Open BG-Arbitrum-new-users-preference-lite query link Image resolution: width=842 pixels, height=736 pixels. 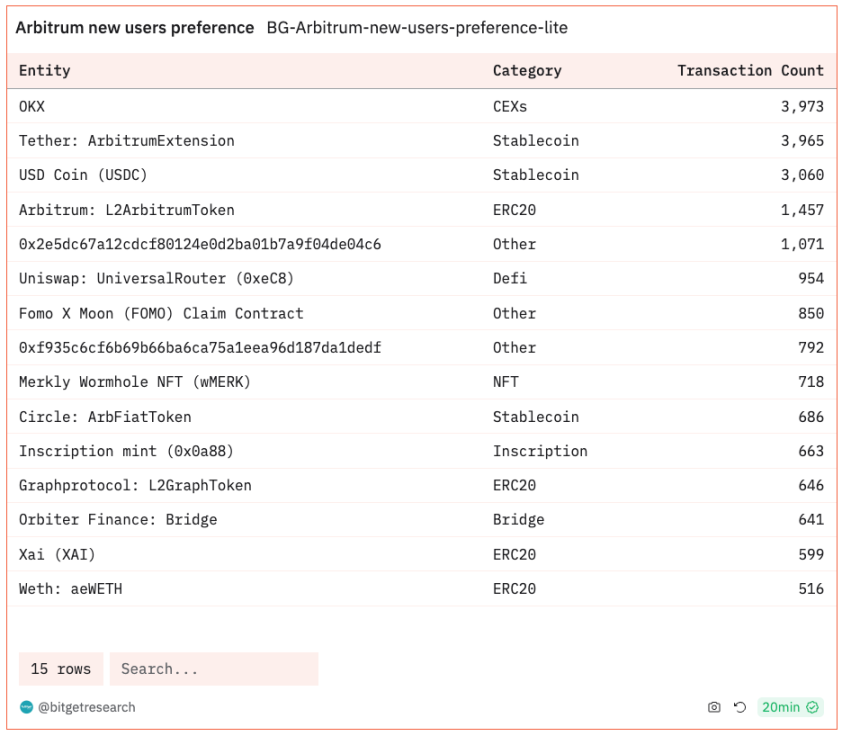click(x=417, y=28)
